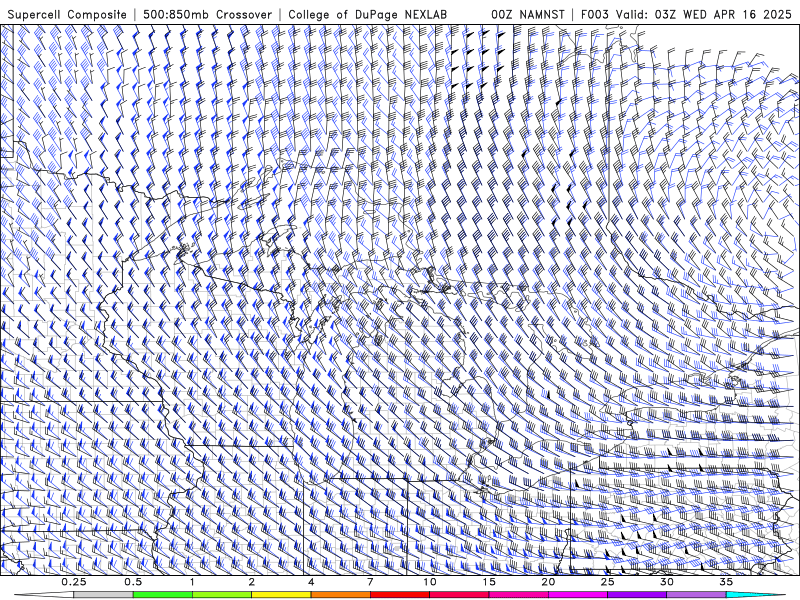Select the orange color bar segment

pyautogui.click(x=341, y=595)
